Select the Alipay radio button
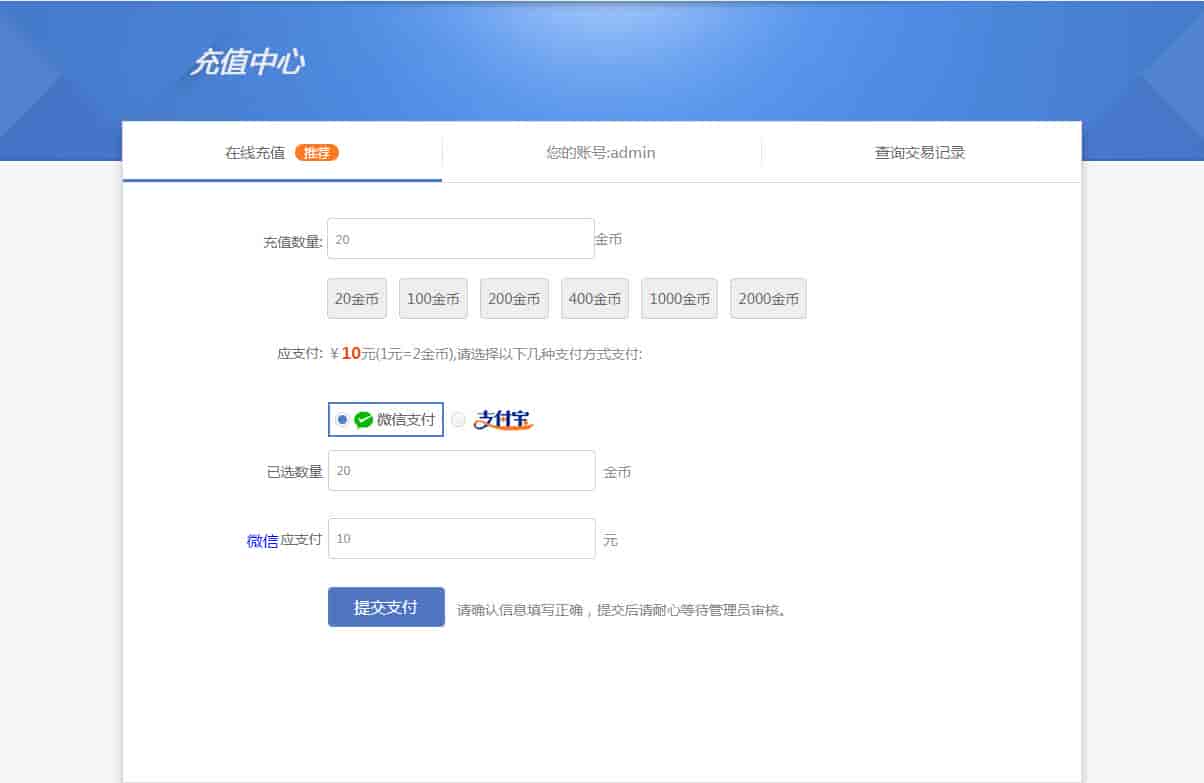Screen dimensions: 1204x783 (x=458, y=420)
